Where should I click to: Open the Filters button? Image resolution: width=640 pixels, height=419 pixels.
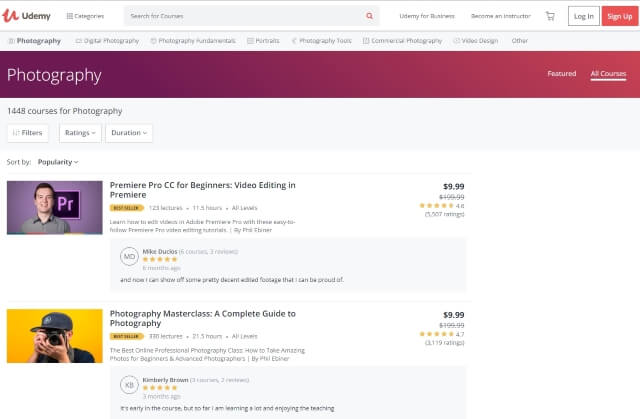tap(28, 133)
